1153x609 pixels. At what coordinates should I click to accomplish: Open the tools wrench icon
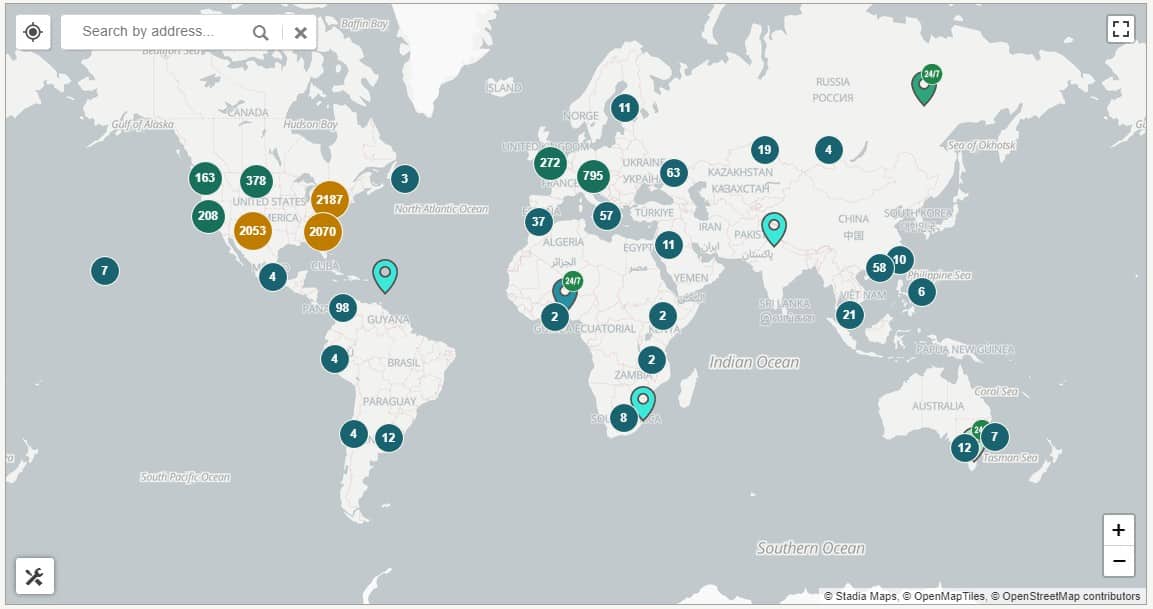(x=35, y=576)
